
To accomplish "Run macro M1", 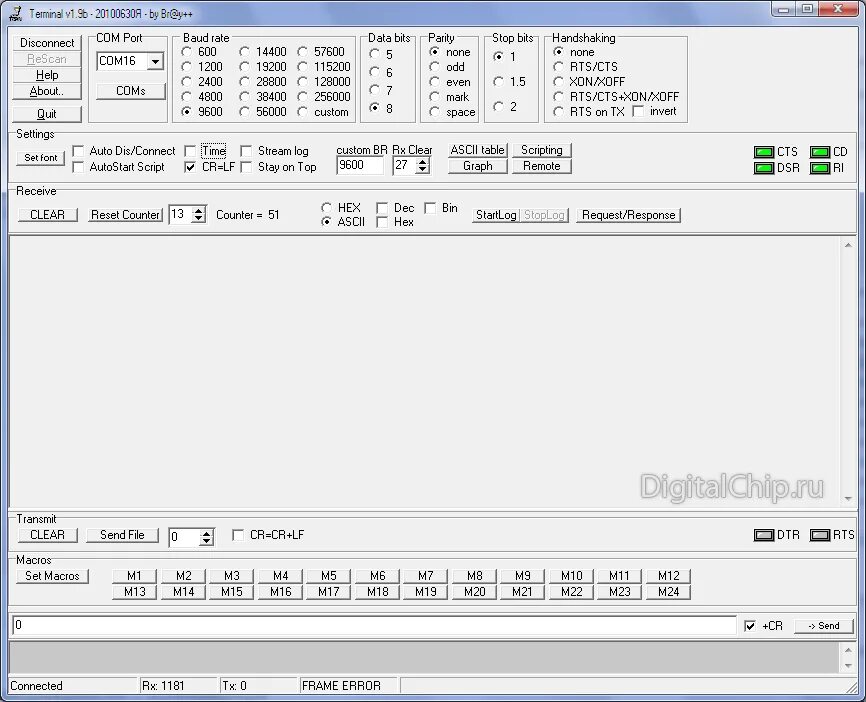I will pyautogui.click(x=134, y=576).
